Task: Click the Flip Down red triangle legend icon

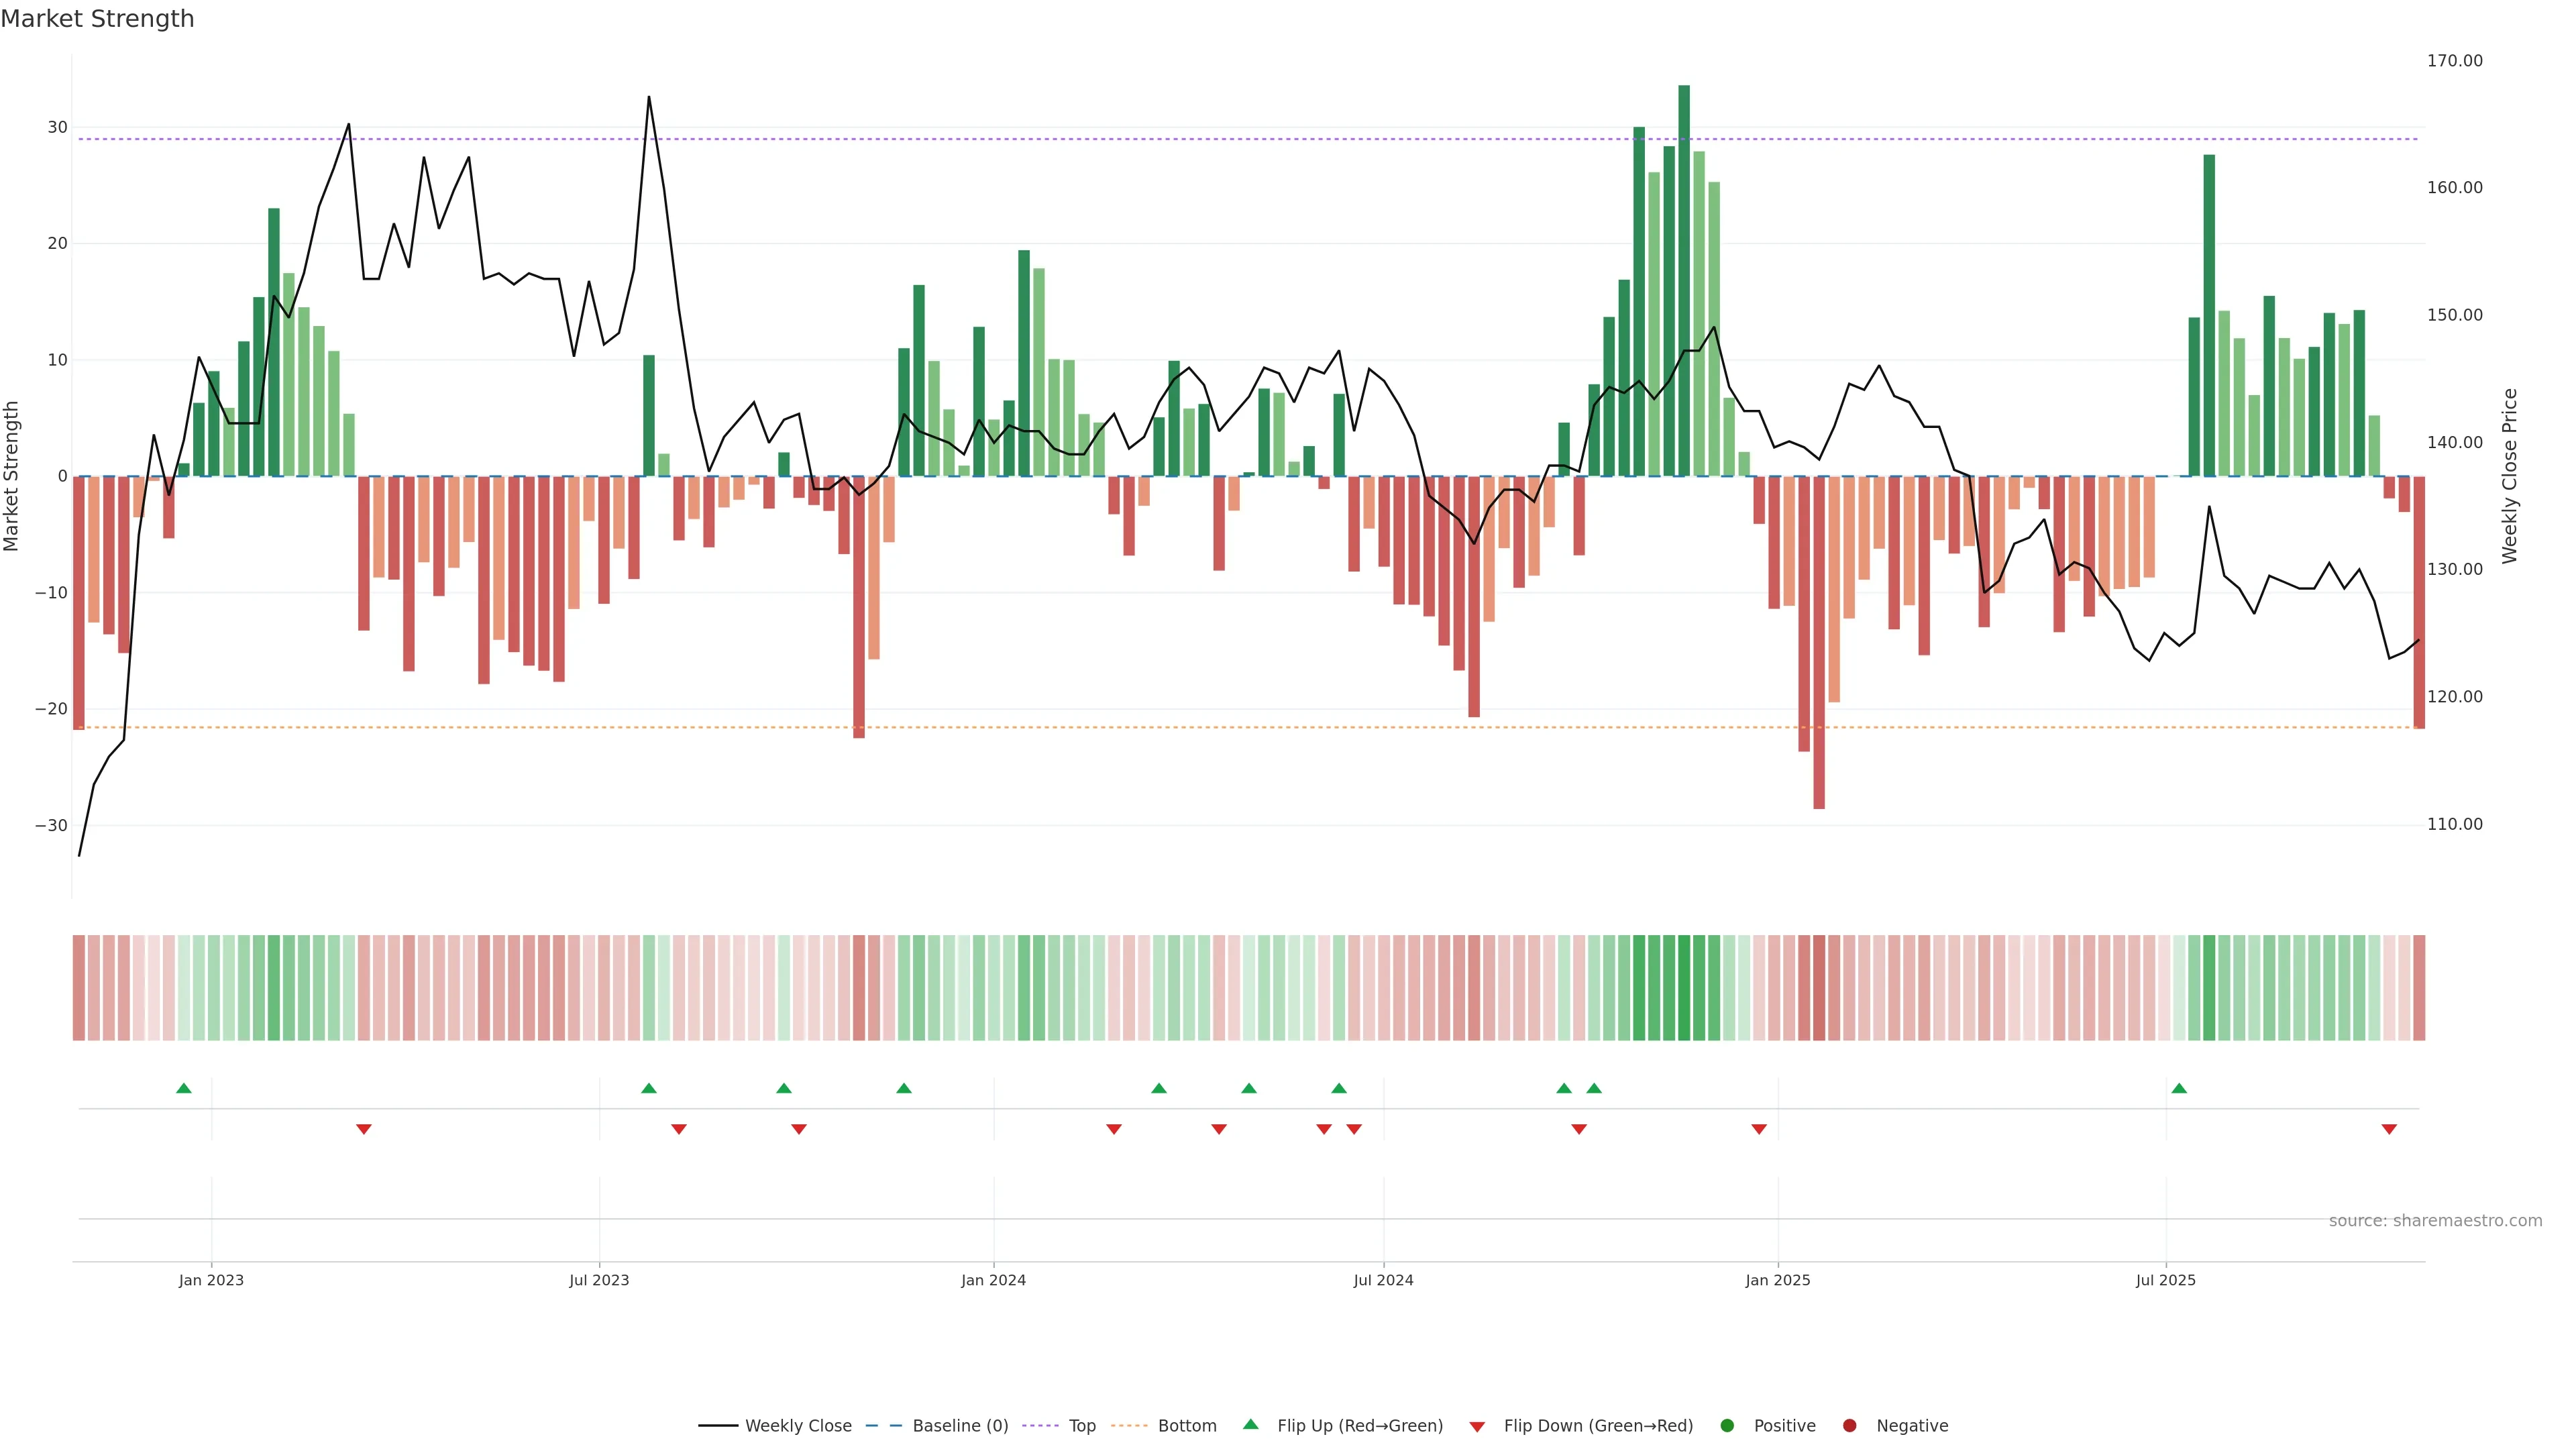Action: click(x=1477, y=1426)
